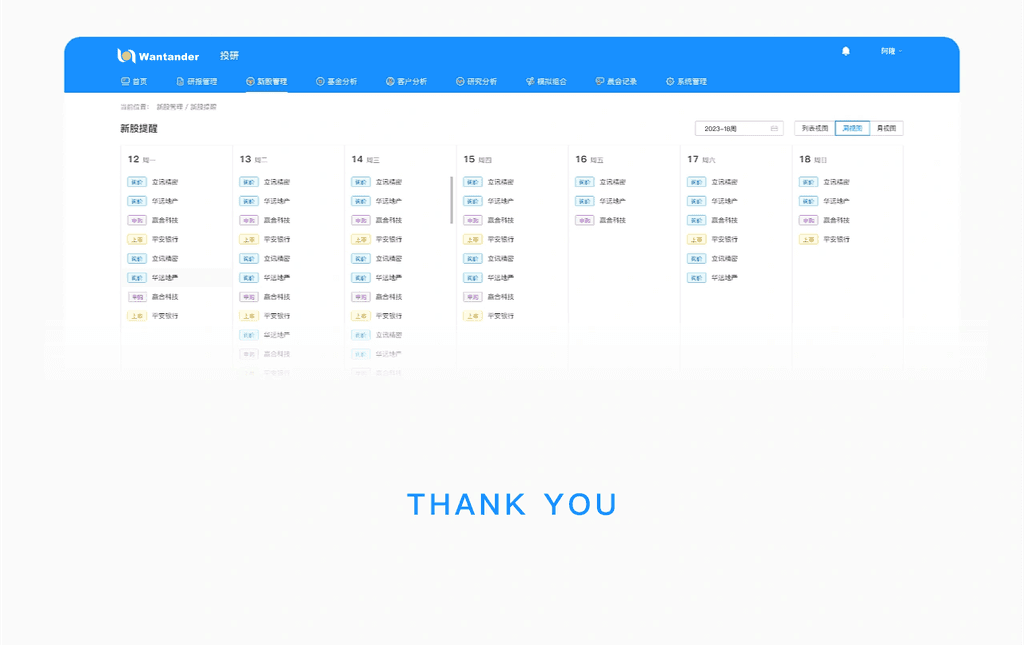Click the 研报管理 document icon
Image resolution: width=1024 pixels, height=645 pixels.
point(180,82)
